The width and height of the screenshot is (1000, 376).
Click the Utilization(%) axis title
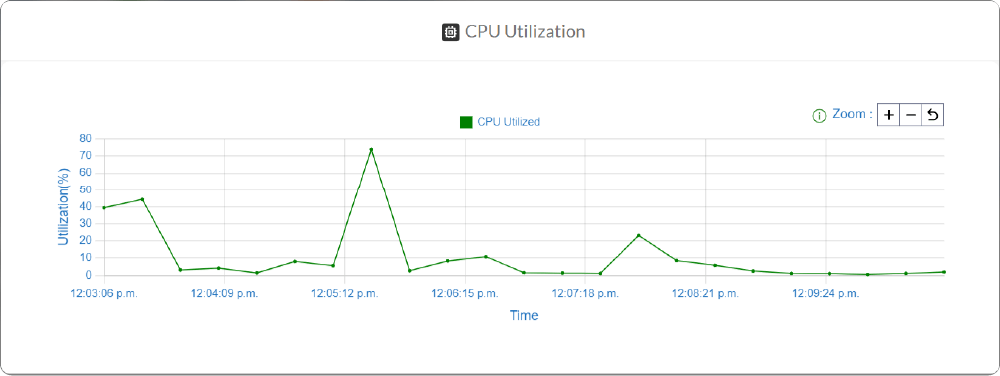pos(63,206)
